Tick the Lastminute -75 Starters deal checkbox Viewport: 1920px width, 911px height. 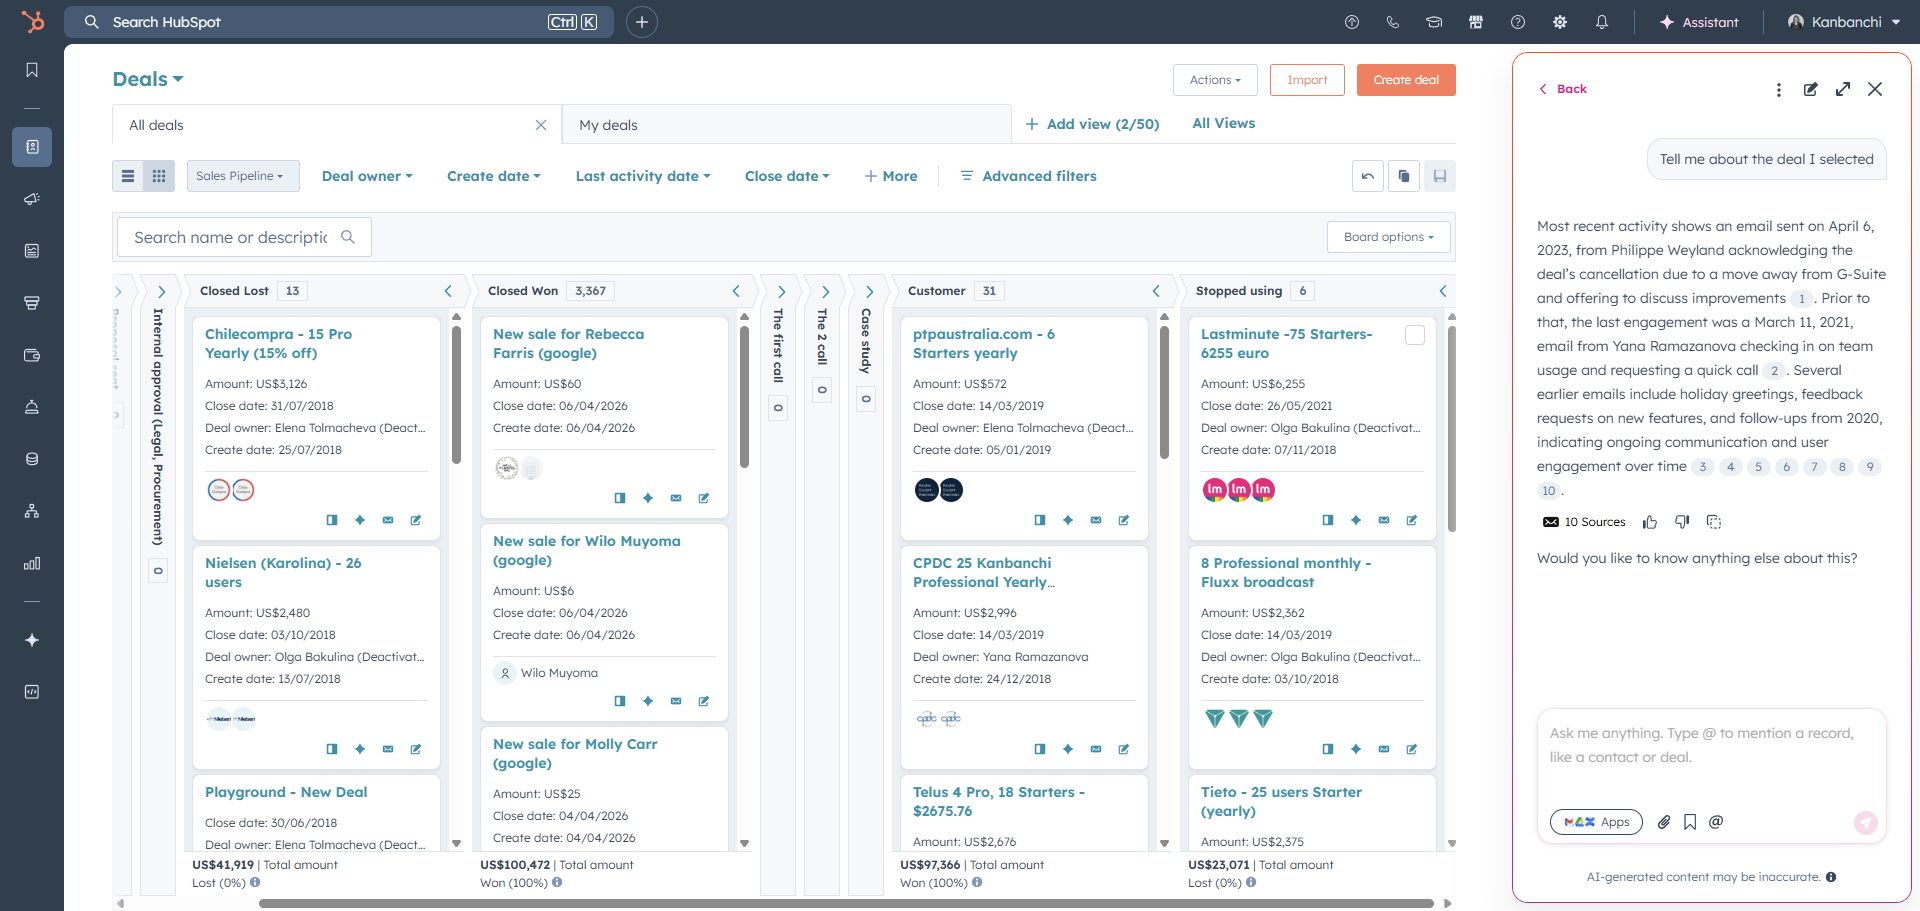tap(1415, 335)
